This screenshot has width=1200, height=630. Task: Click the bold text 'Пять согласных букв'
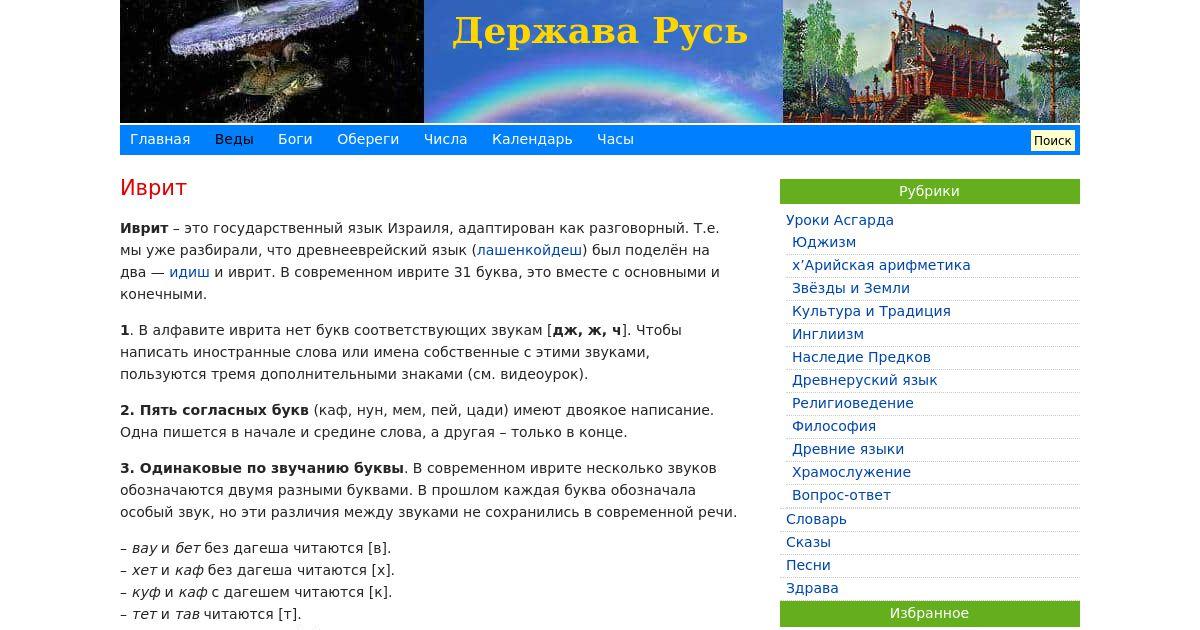tap(224, 410)
